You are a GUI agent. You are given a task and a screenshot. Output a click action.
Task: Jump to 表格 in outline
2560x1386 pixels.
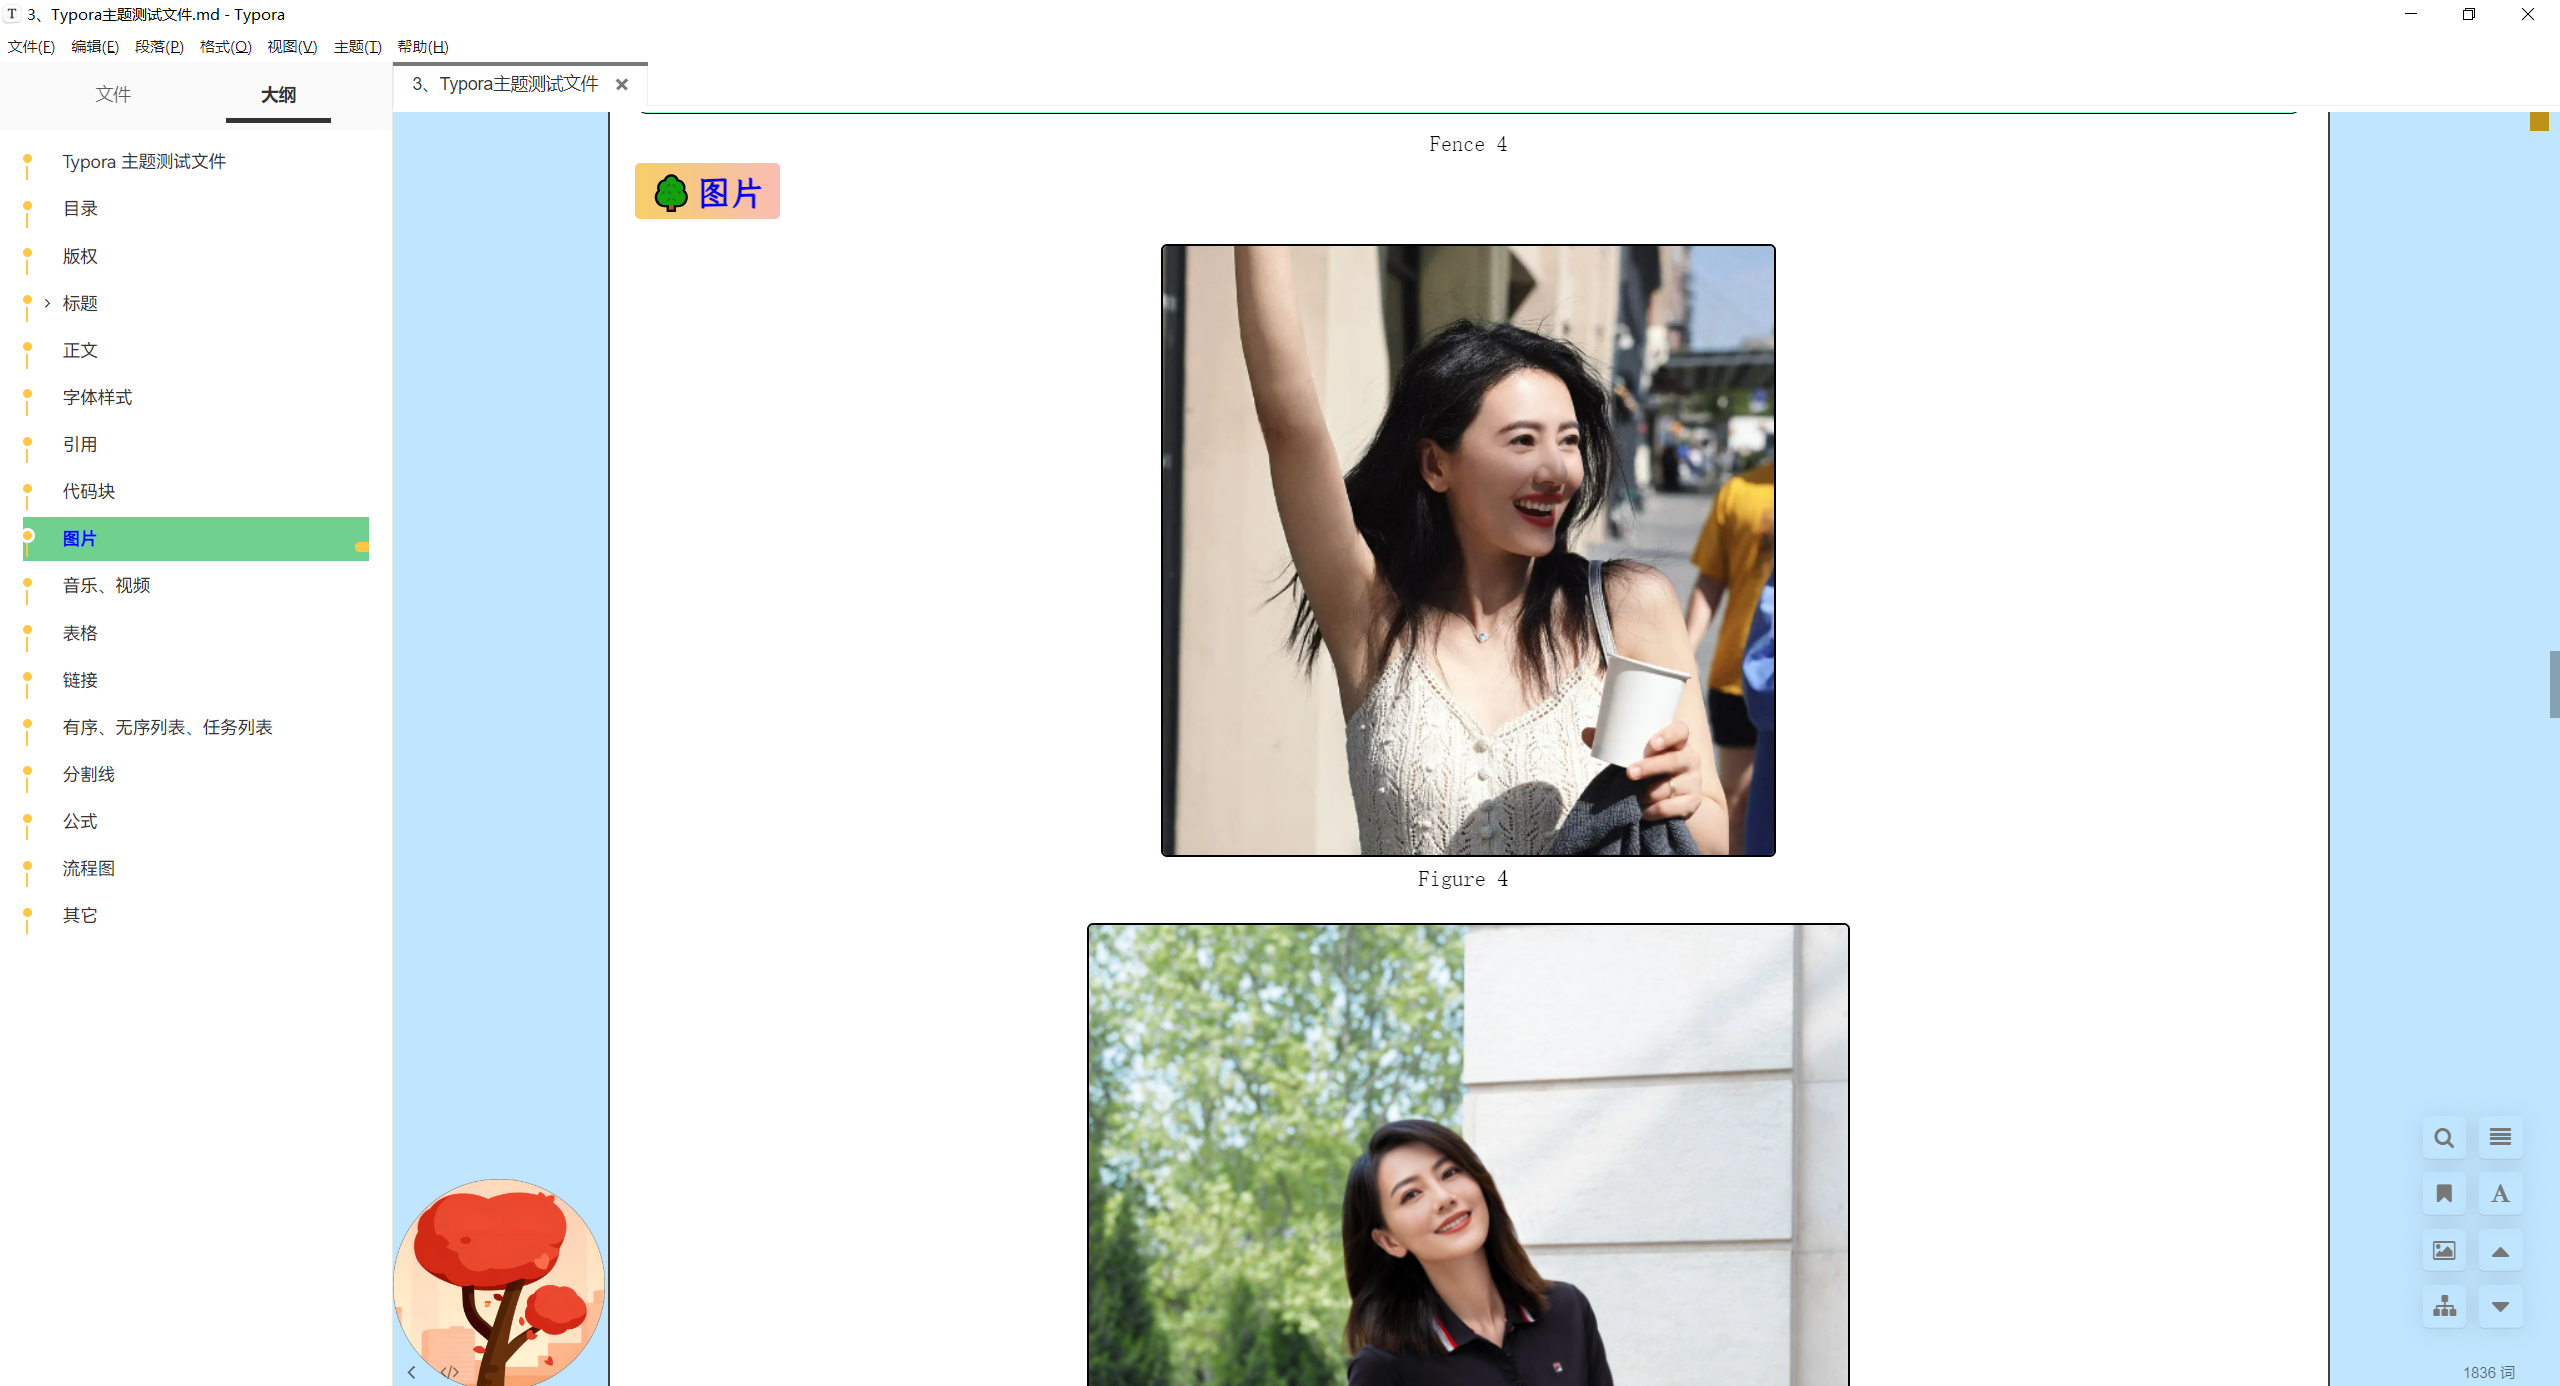[x=80, y=633]
